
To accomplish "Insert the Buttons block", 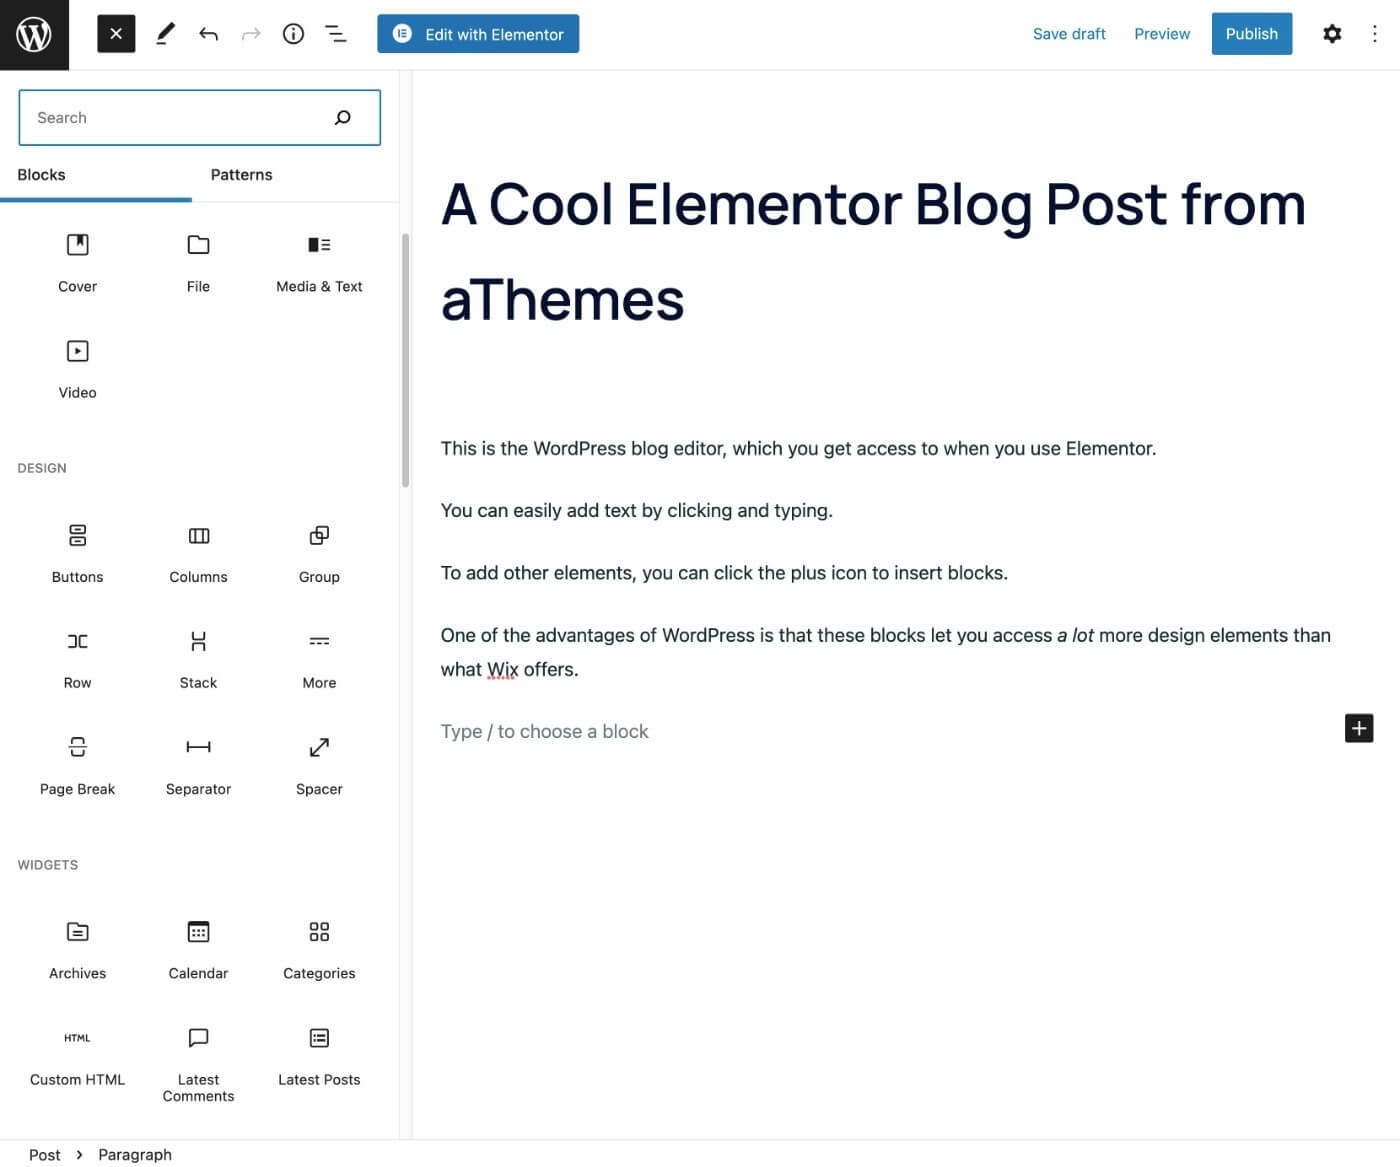I will point(77,554).
